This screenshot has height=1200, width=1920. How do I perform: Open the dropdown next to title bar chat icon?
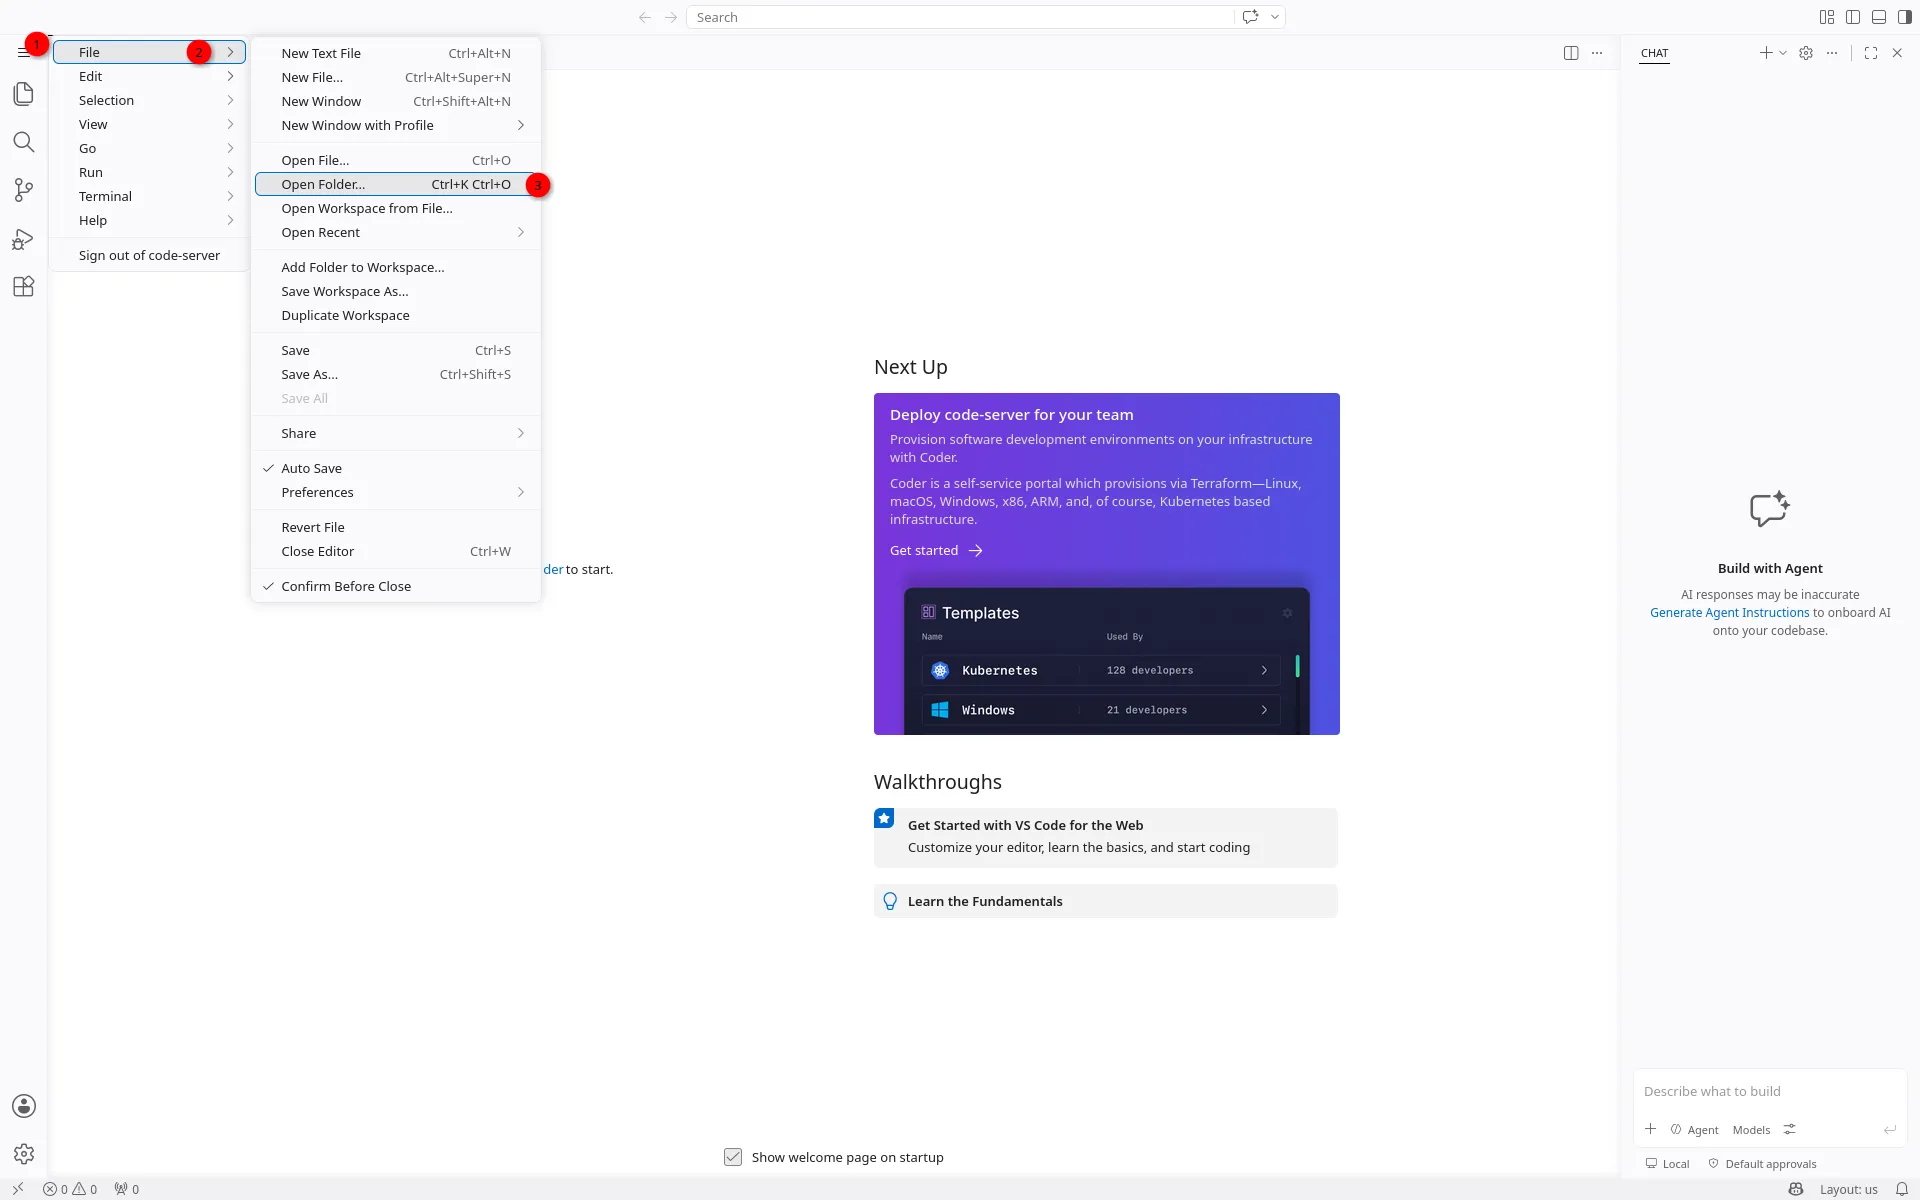[1275, 17]
